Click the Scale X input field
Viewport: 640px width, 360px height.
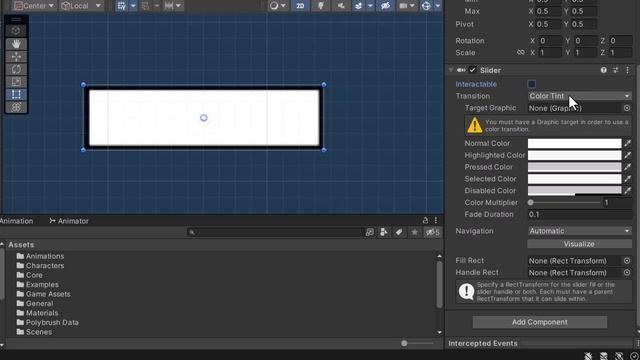549,53
